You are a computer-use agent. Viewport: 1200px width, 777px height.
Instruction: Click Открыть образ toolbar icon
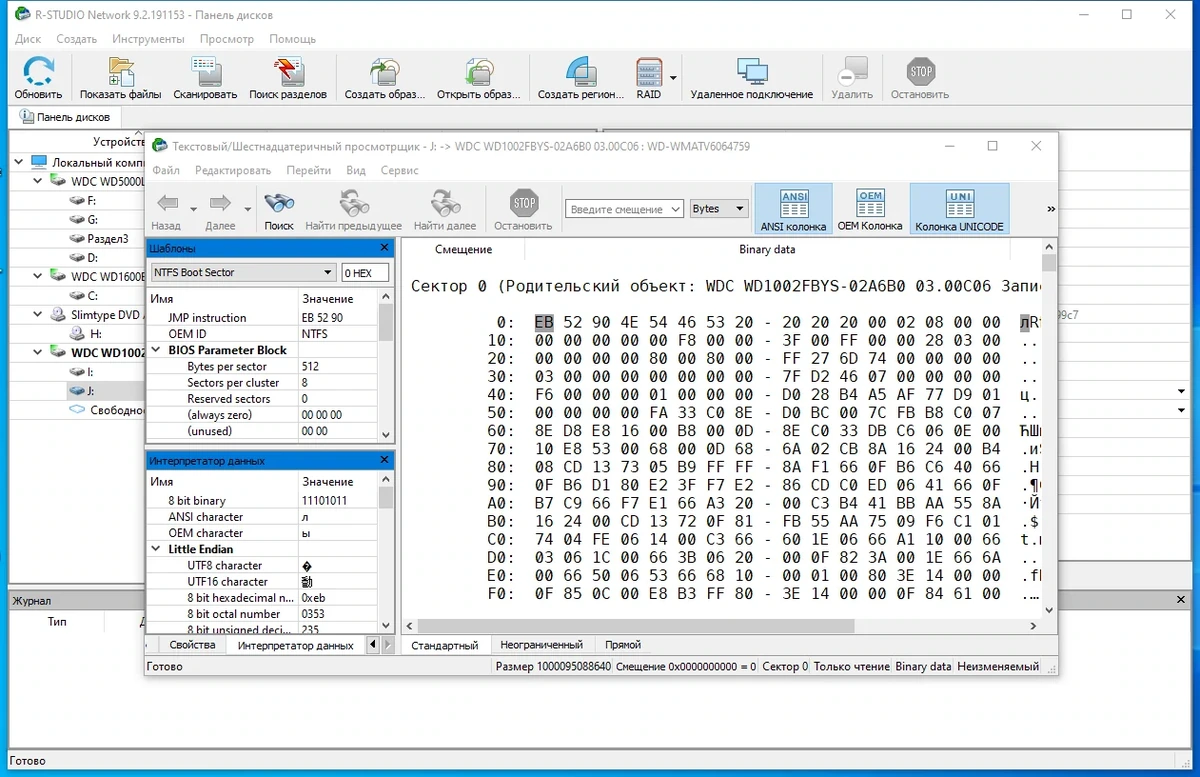[478, 78]
